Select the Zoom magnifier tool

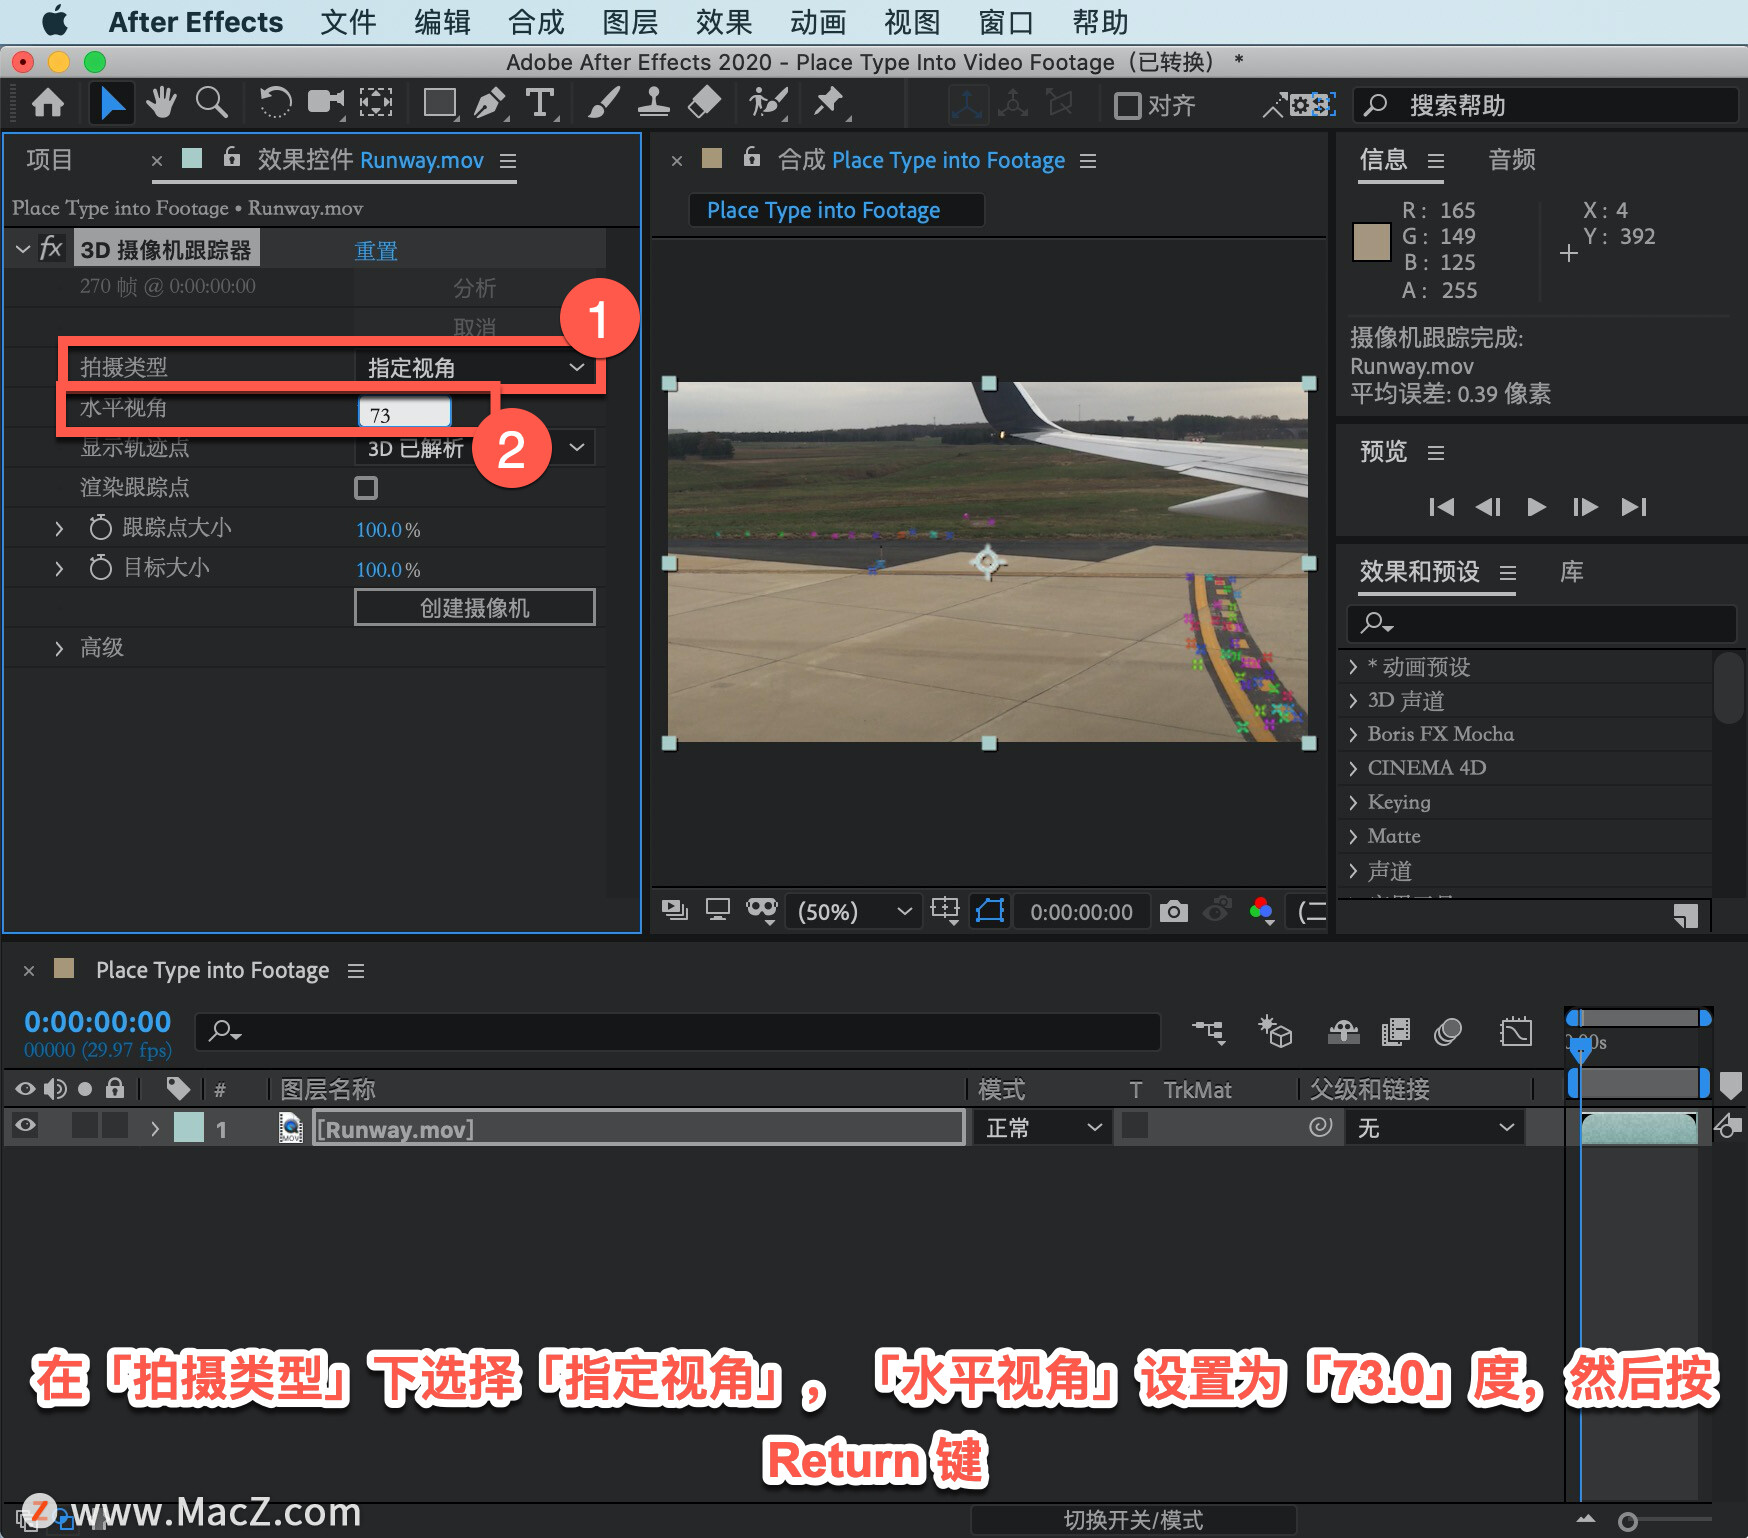coord(211,103)
